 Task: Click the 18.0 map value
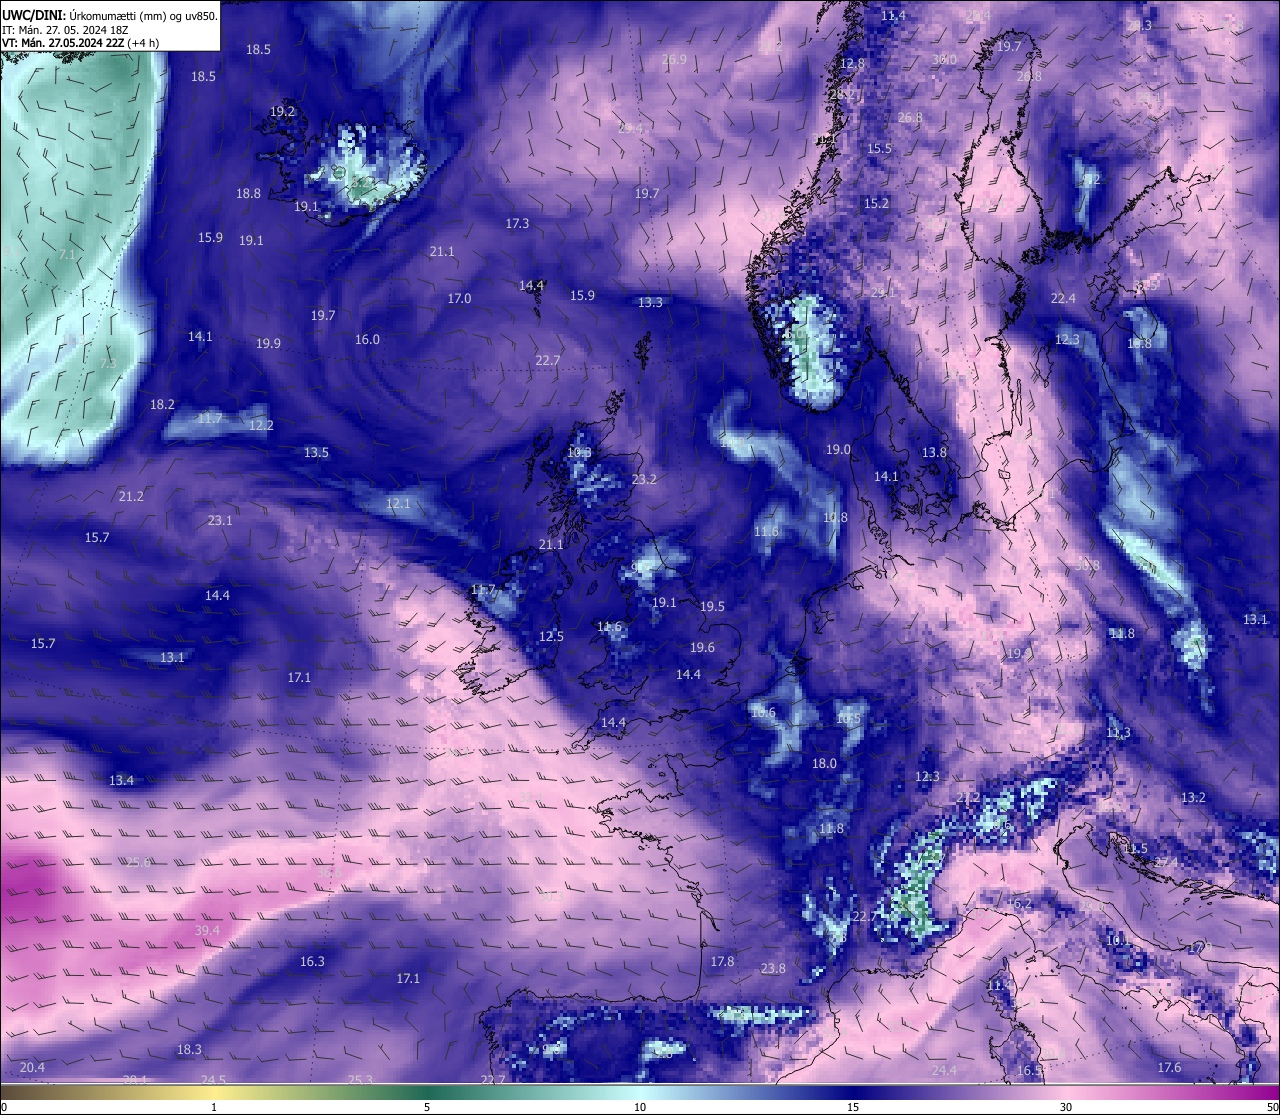point(824,763)
